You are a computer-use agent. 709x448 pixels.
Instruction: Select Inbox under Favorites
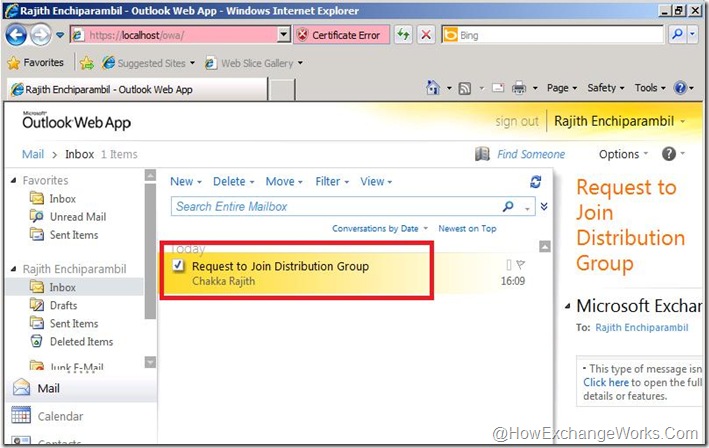(x=62, y=198)
